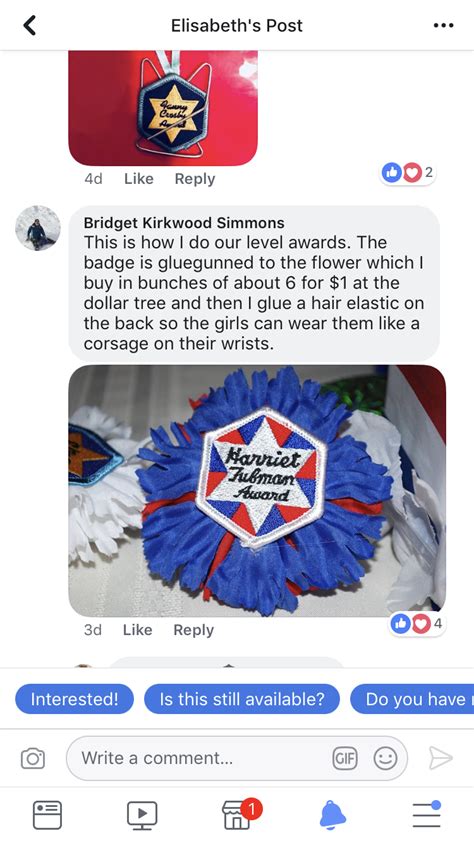Tap the "Interested!" quick reply
Viewport: 474px width, 843px height.
click(74, 699)
